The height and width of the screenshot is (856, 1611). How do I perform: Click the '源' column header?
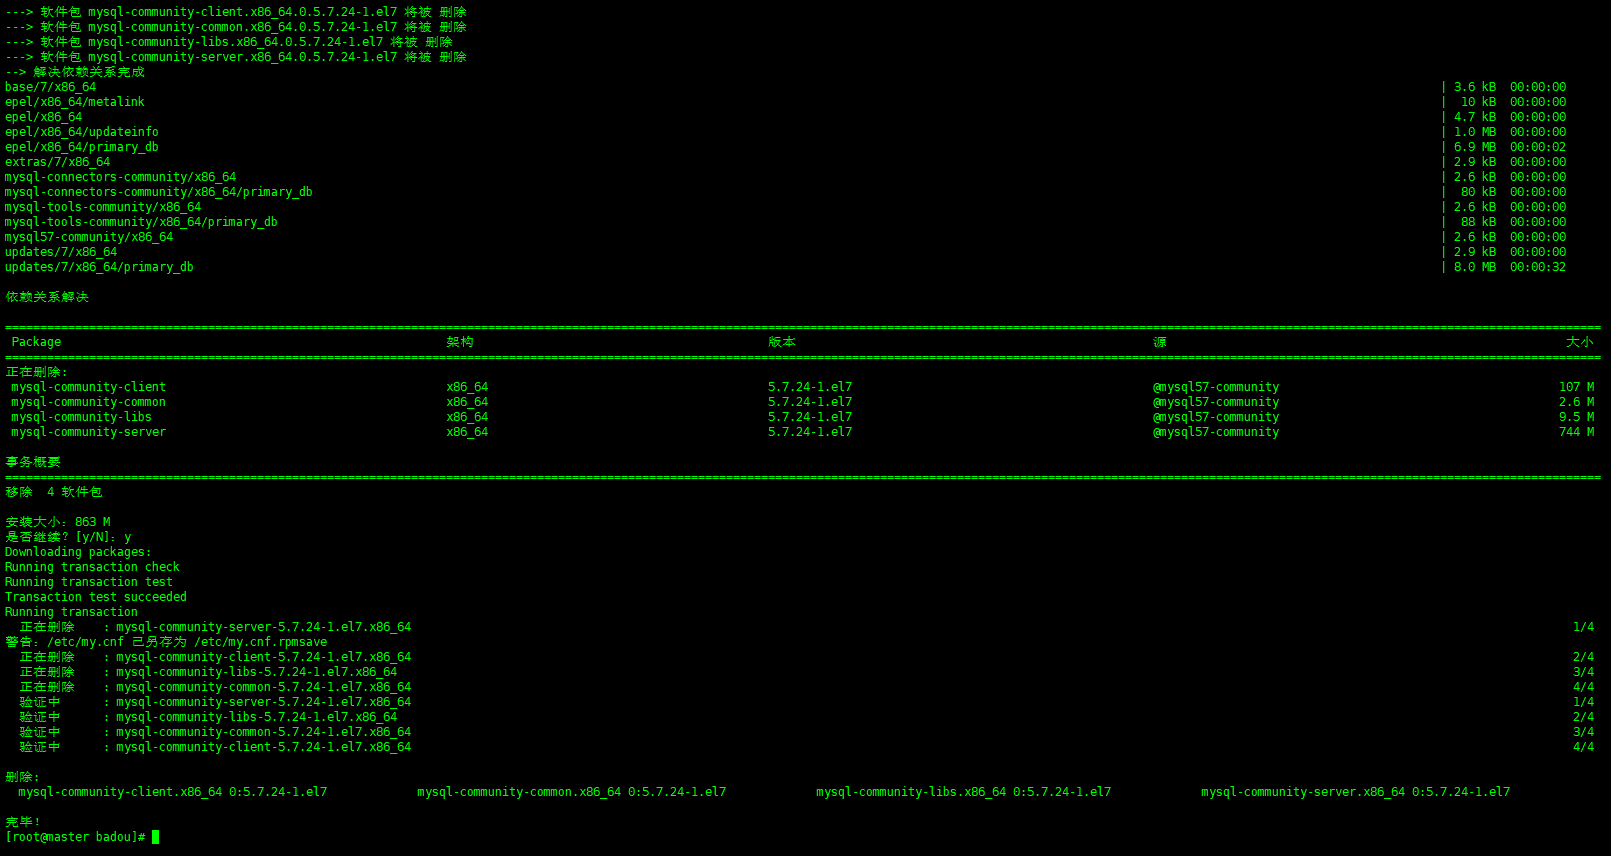(x=1160, y=342)
